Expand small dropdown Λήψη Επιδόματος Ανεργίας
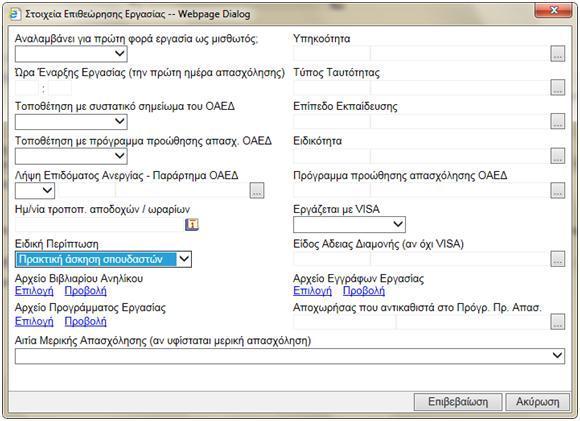The image size is (580, 421). tap(35, 191)
